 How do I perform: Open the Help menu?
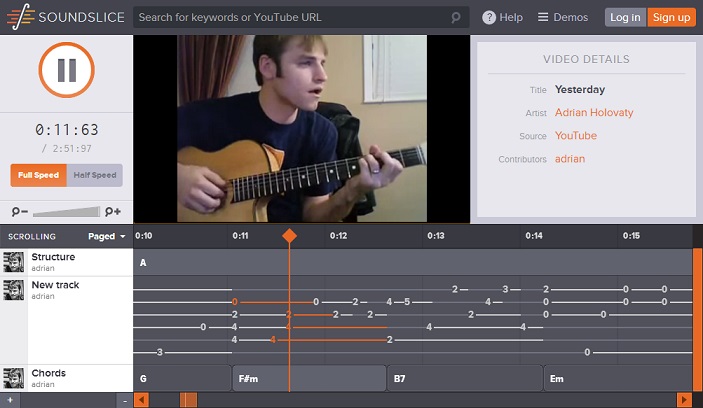[502, 17]
